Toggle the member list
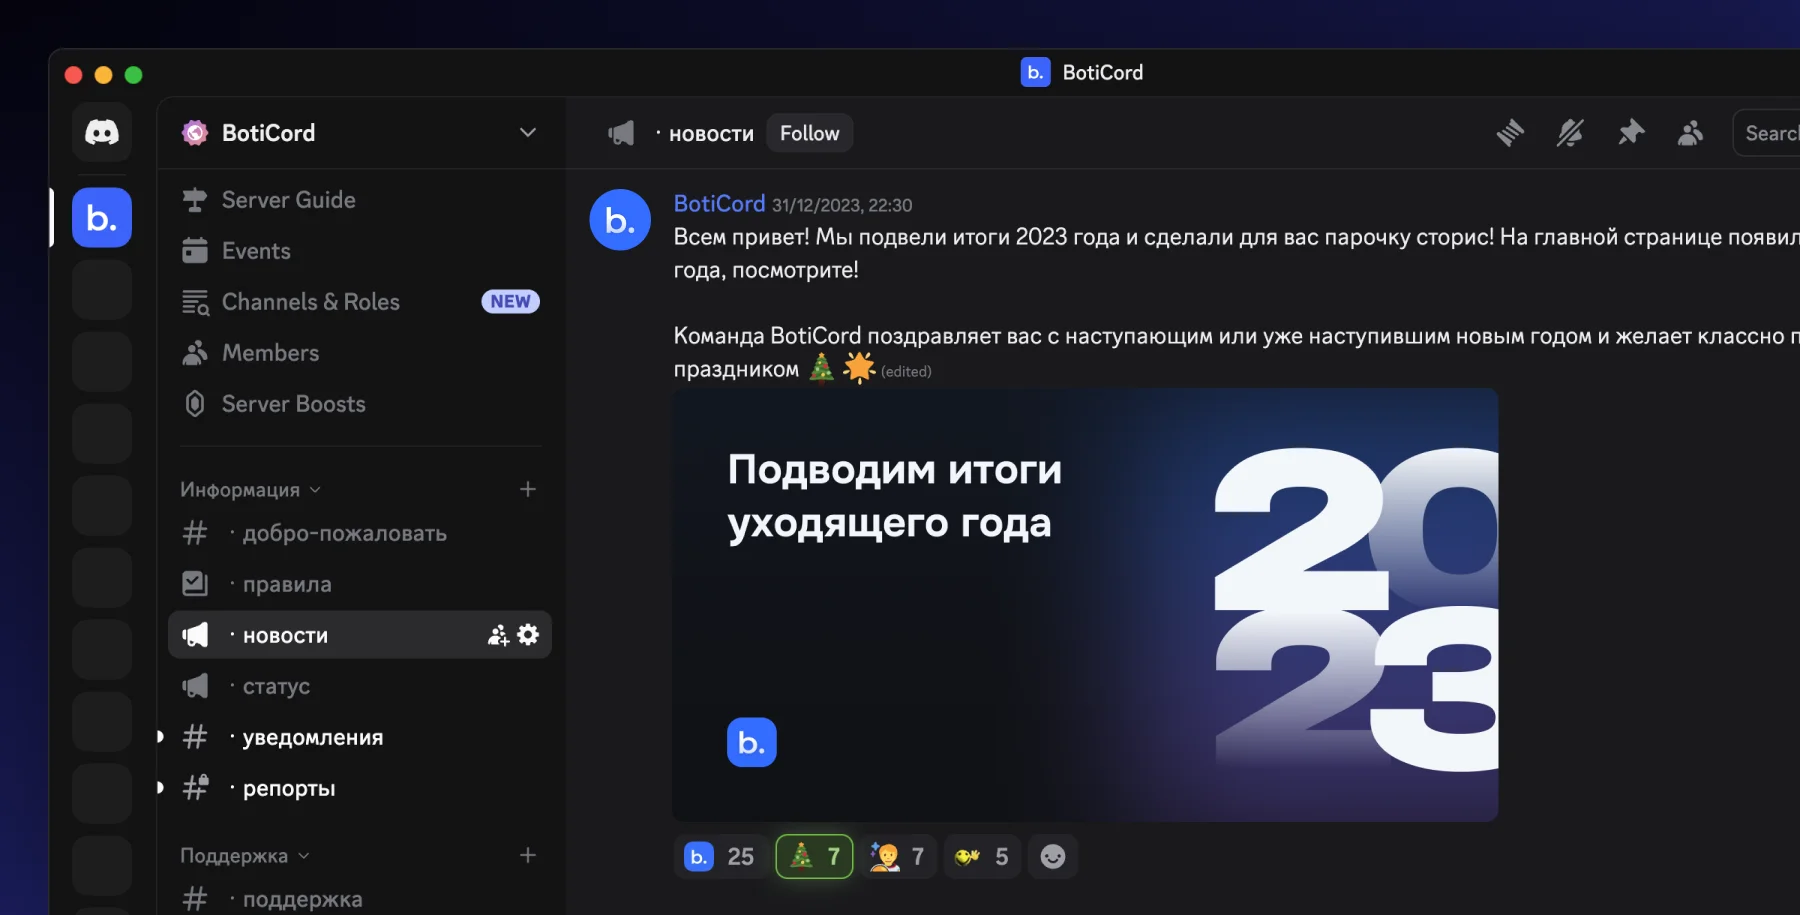 [1691, 133]
